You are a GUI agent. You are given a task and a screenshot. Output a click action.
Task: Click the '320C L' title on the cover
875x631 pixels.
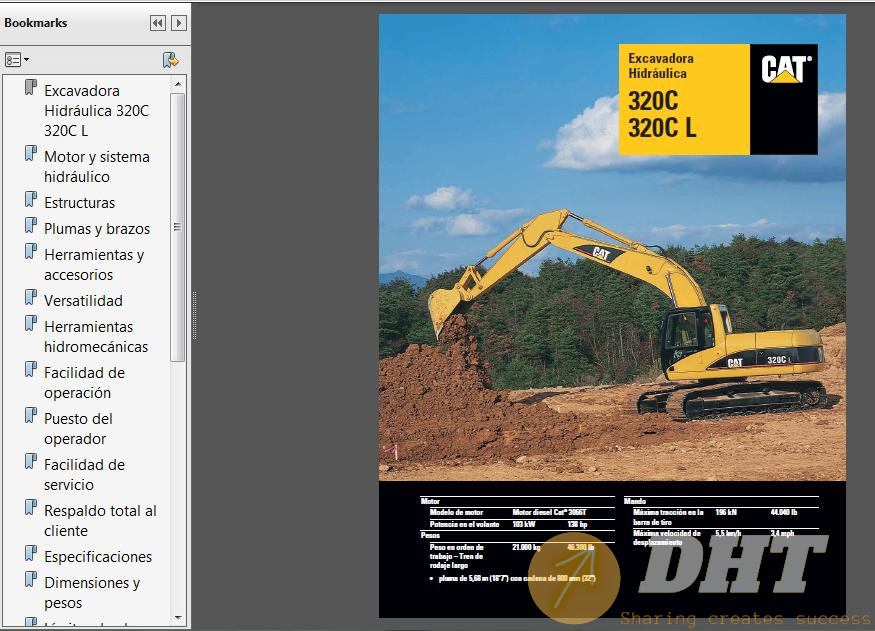point(662,128)
